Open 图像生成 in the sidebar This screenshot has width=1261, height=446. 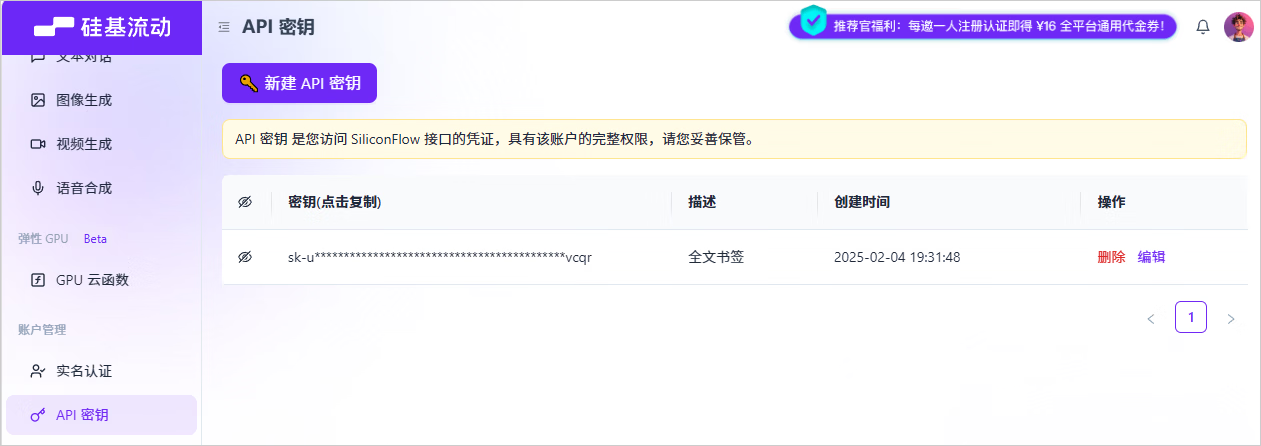[x=101, y=100]
